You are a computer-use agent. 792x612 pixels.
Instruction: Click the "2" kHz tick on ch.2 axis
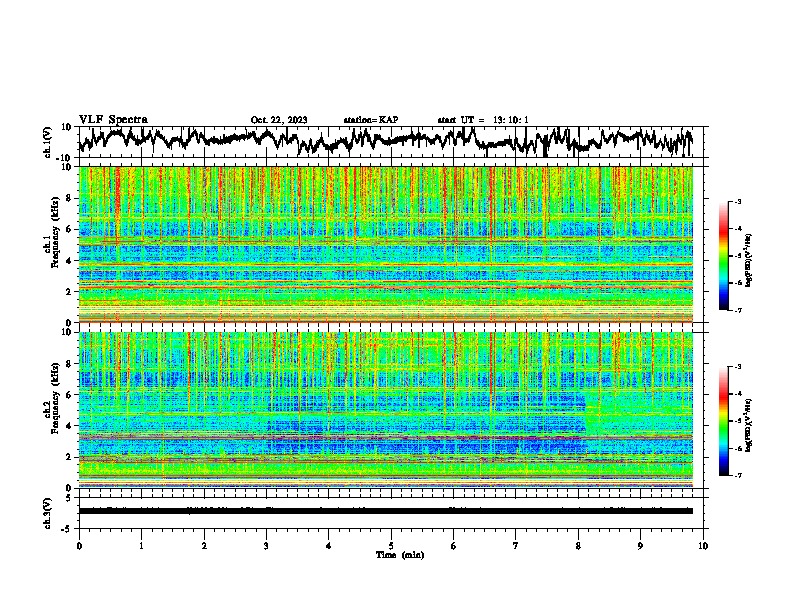coord(69,457)
